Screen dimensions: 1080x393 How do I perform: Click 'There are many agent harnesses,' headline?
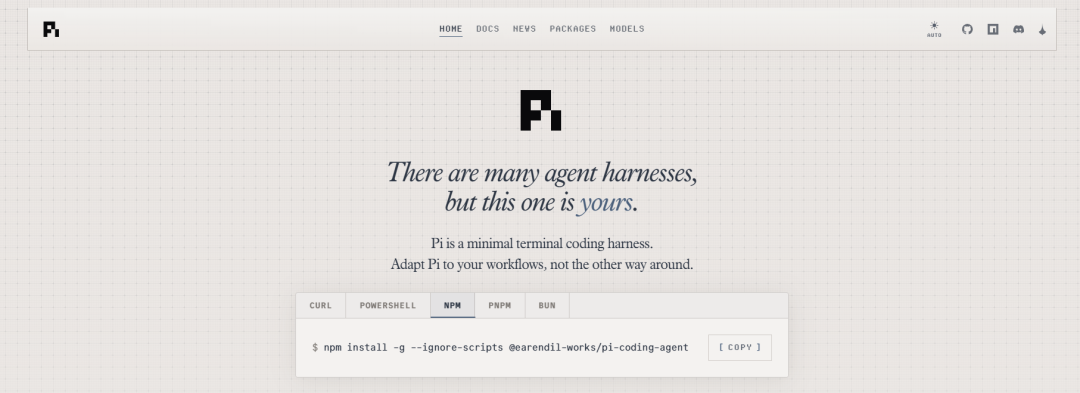tap(541, 172)
